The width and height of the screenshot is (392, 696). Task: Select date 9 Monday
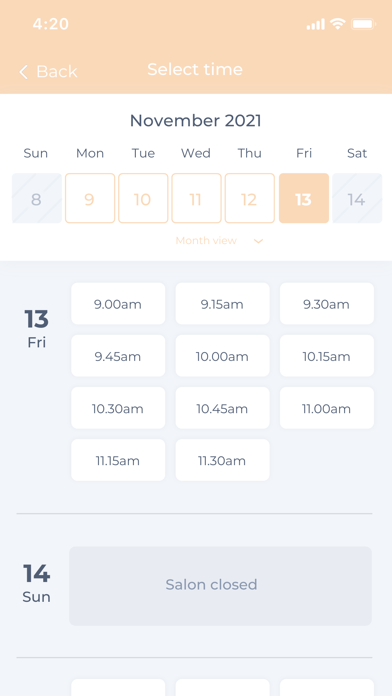pyautogui.click(x=90, y=198)
